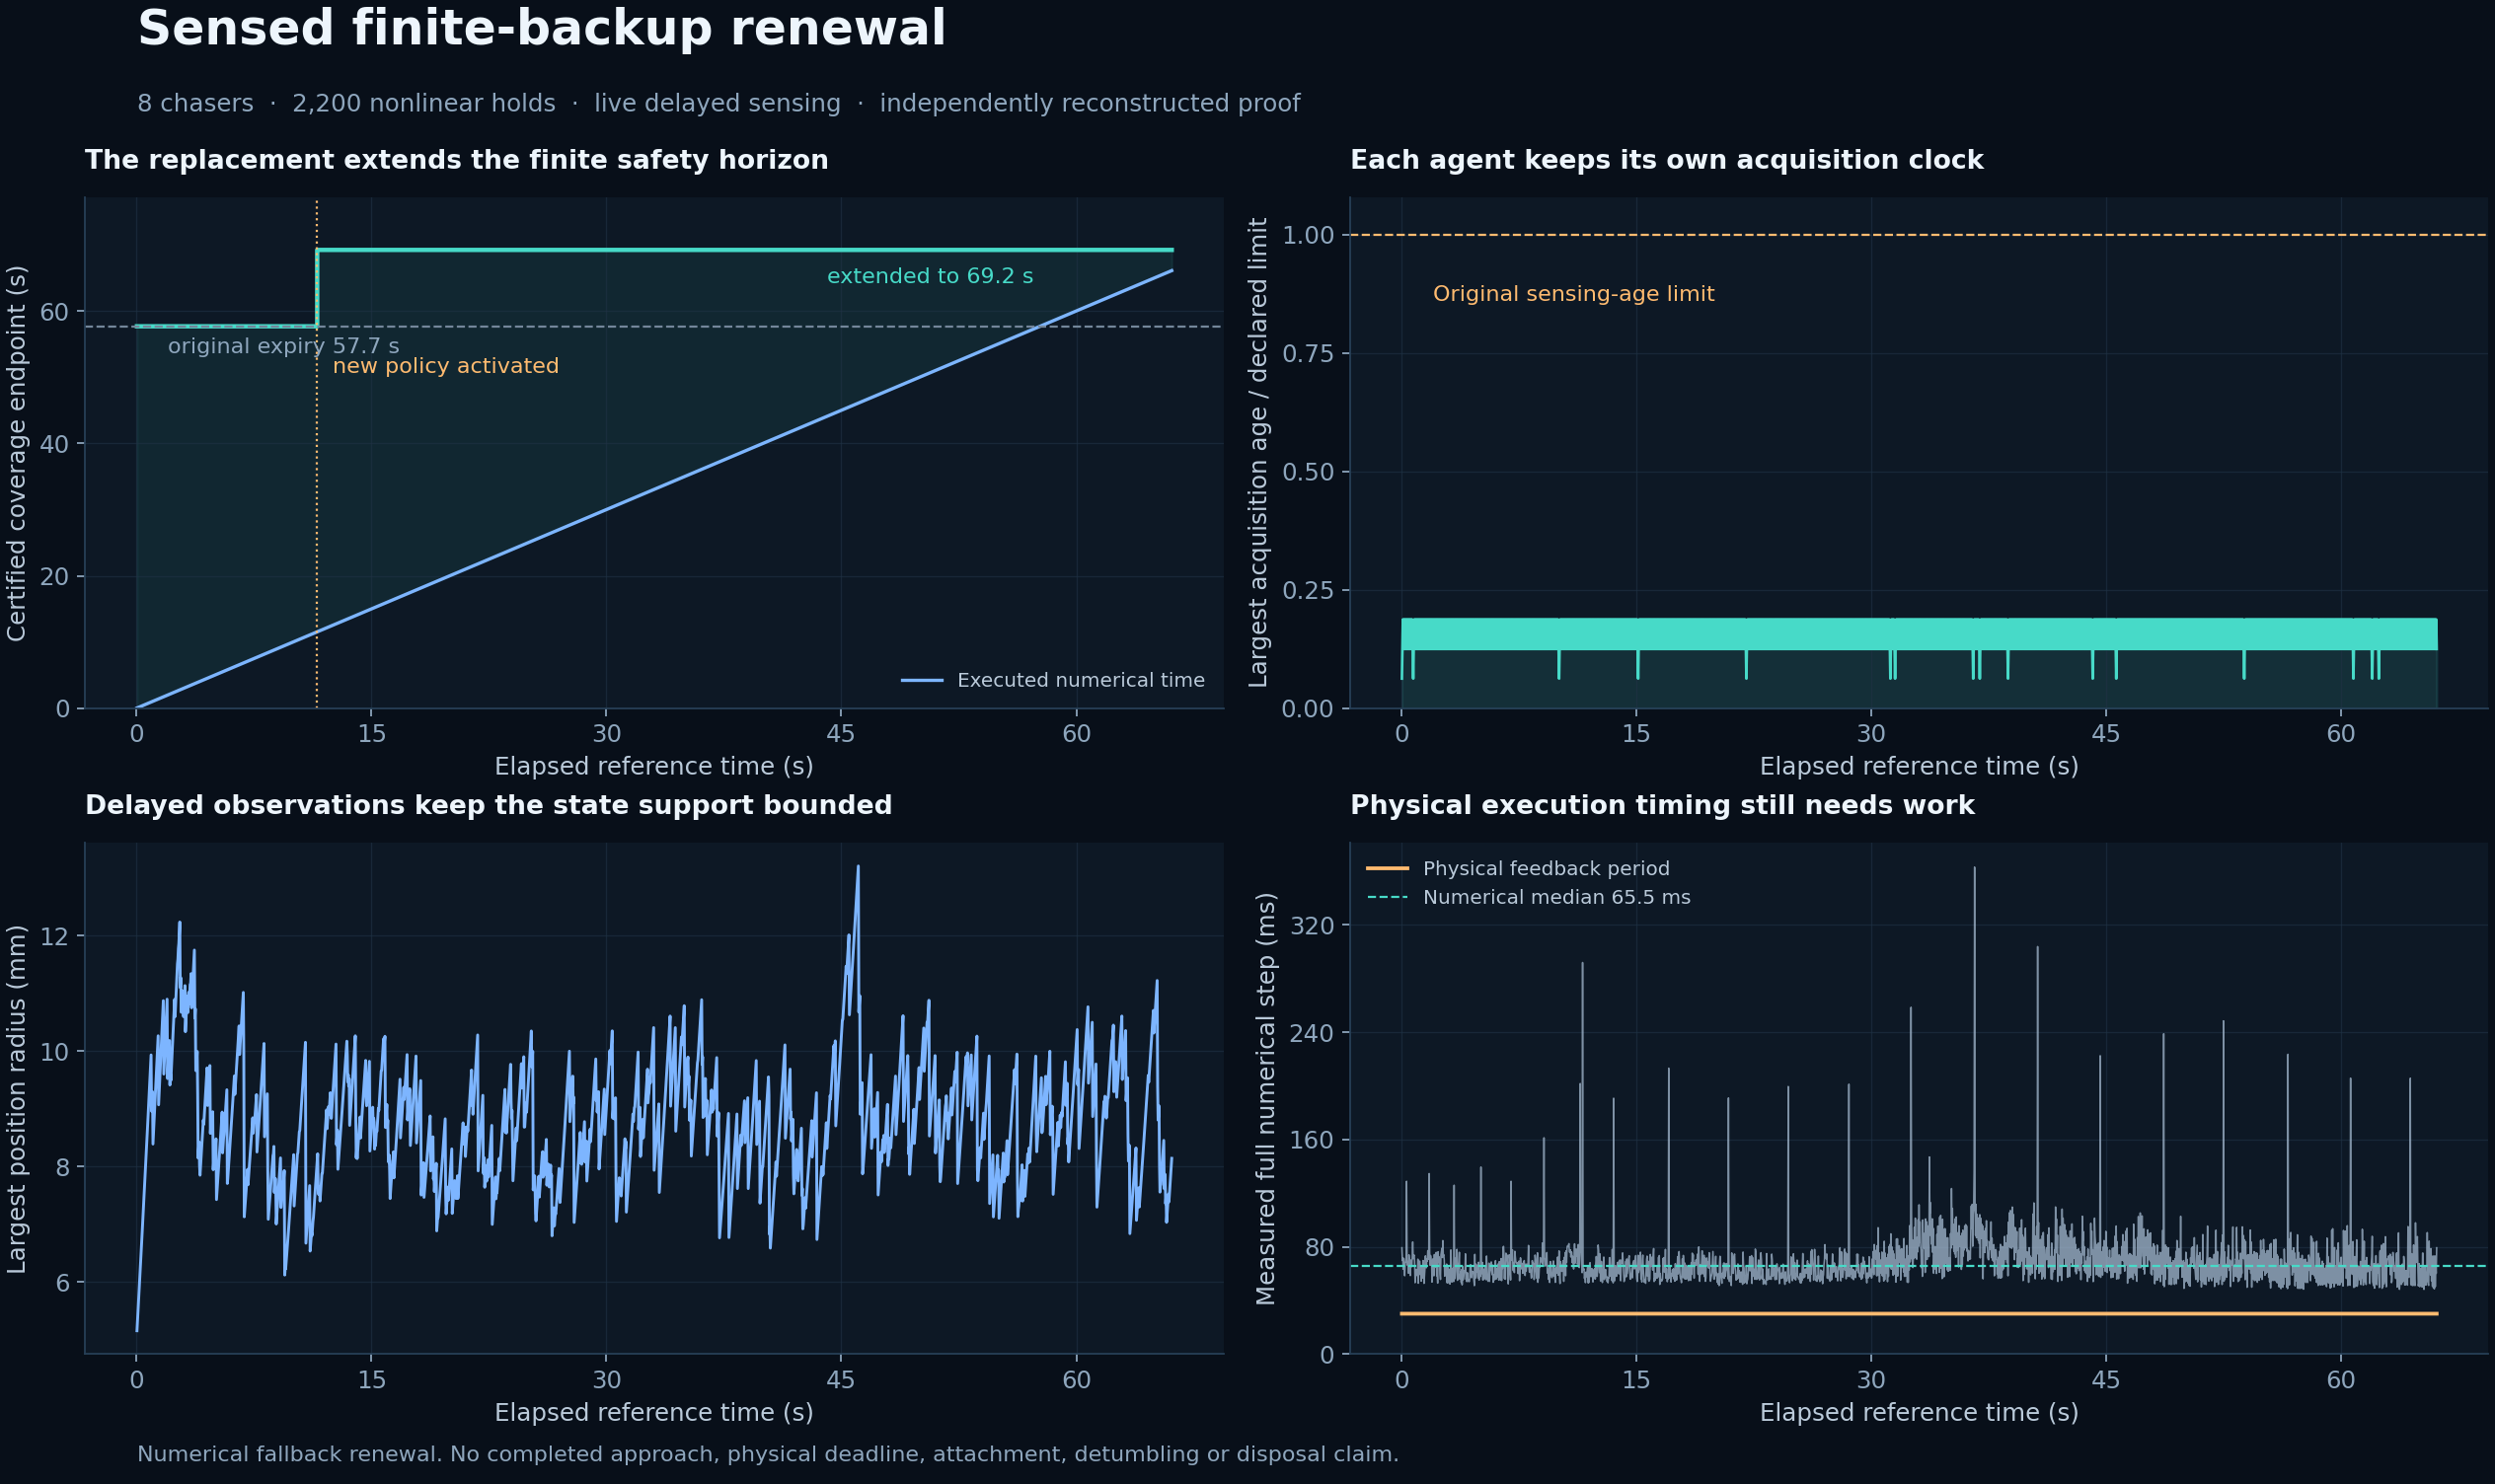Click the x-axis label under the numerical step chart
This screenshot has height=1484, width=2495.
coord(1919,1412)
